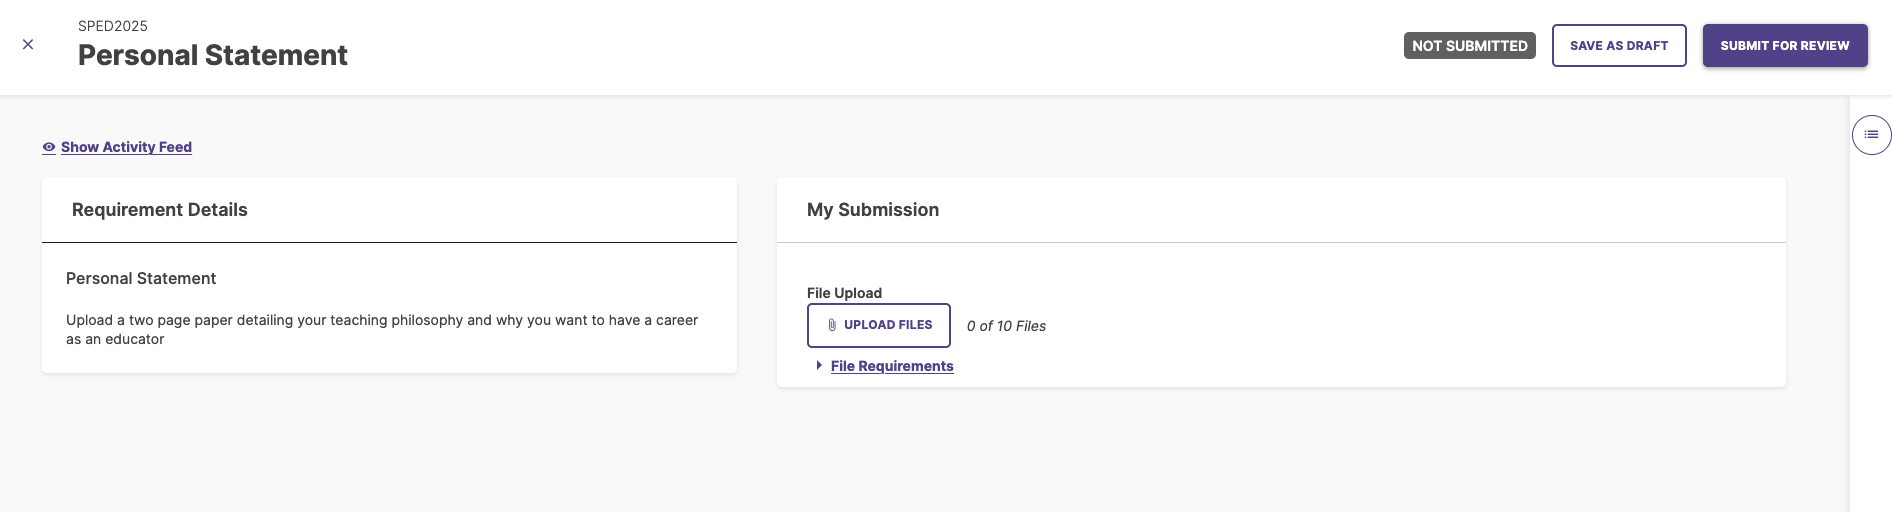The height and width of the screenshot is (512, 1892).
Task: Save the submission as draft
Action: (1619, 46)
